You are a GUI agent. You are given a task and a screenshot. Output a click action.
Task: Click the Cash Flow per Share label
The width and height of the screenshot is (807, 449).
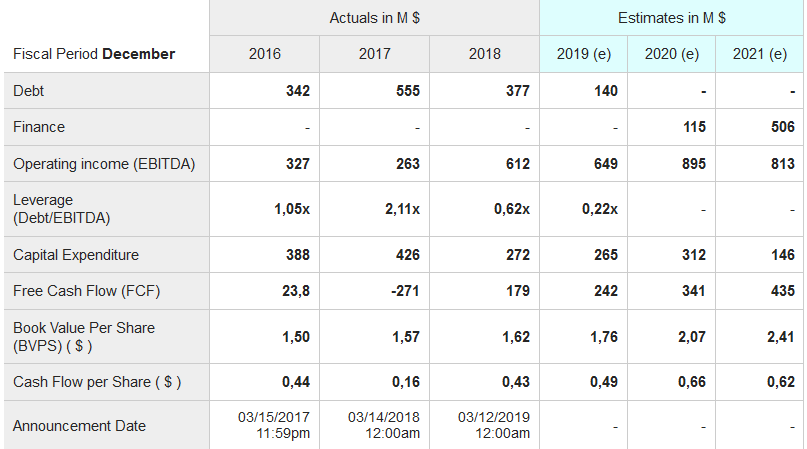point(96,382)
